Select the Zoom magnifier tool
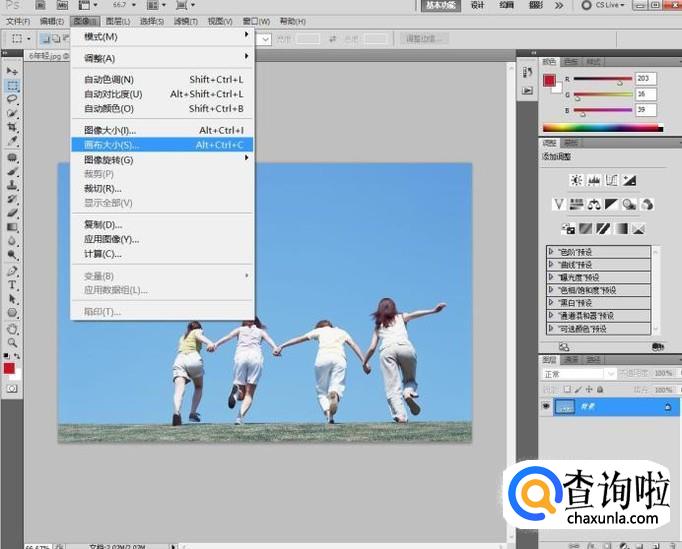This screenshot has height=549, width=682. click(13, 341)
